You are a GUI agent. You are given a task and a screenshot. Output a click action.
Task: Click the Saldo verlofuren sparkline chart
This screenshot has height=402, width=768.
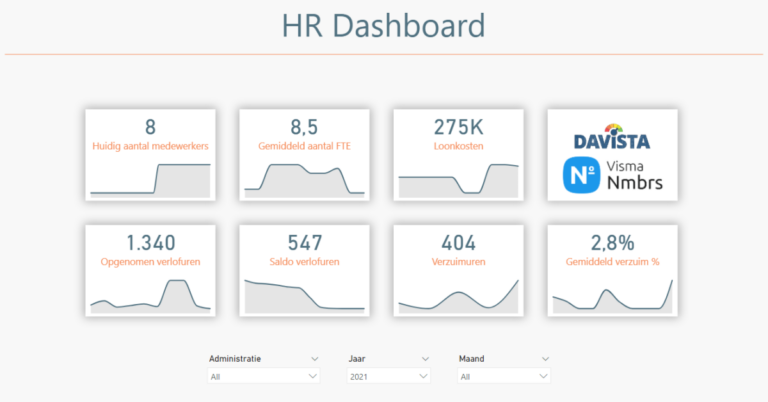[x=304, y=296]
